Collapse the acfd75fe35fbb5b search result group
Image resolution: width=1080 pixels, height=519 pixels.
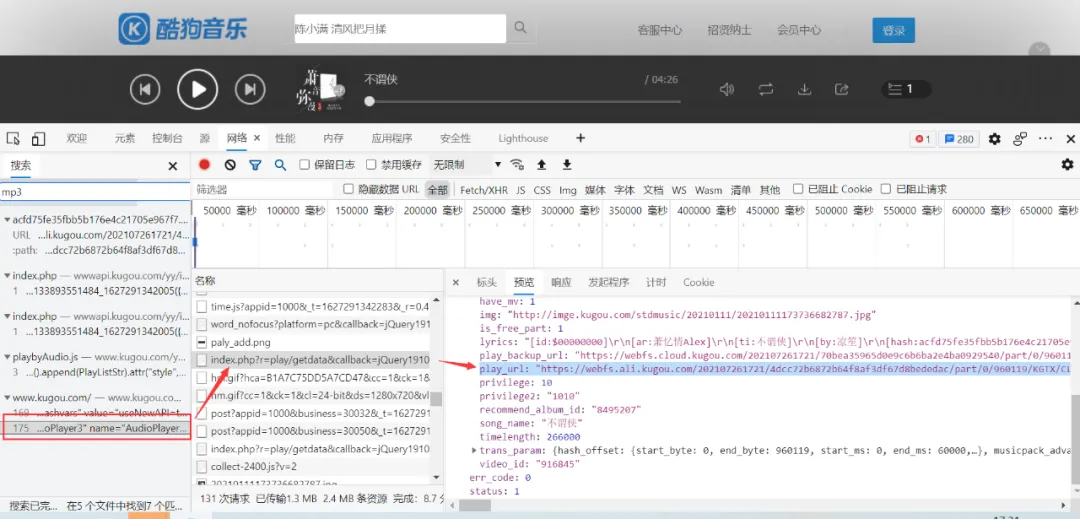click(8, 220)
